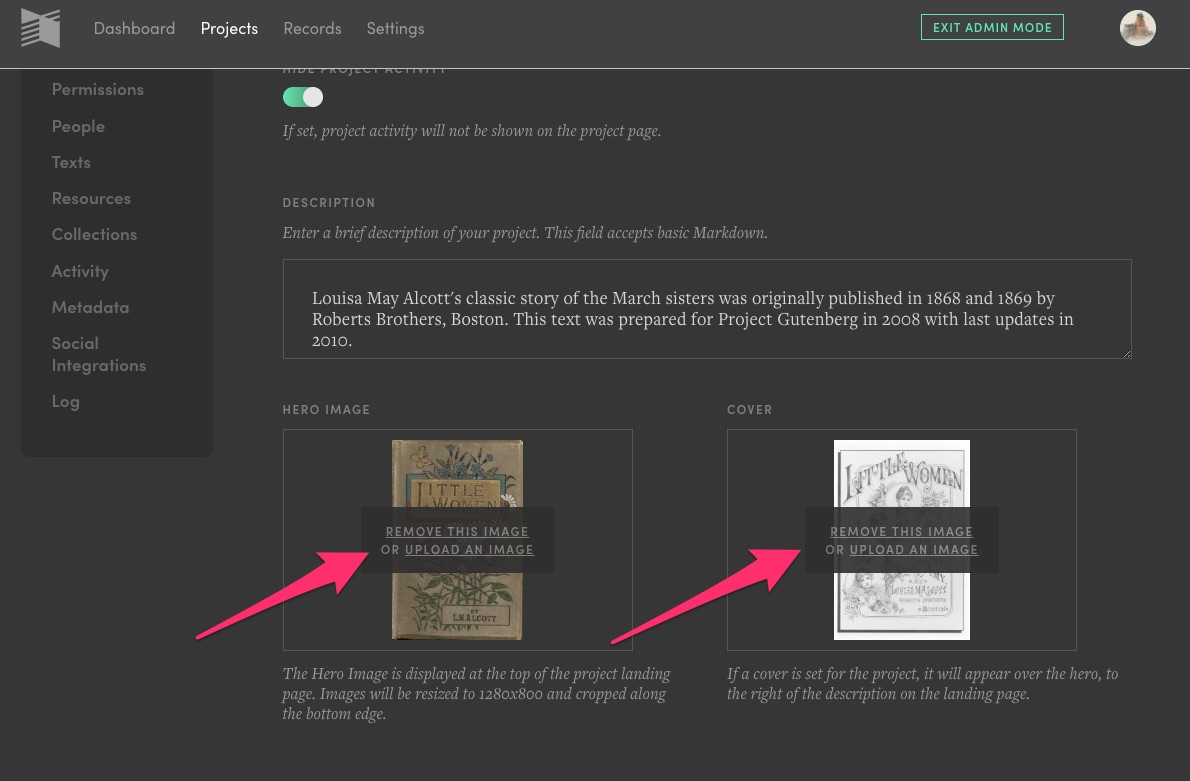Open Settings in the top navigation

coord(395,28)
